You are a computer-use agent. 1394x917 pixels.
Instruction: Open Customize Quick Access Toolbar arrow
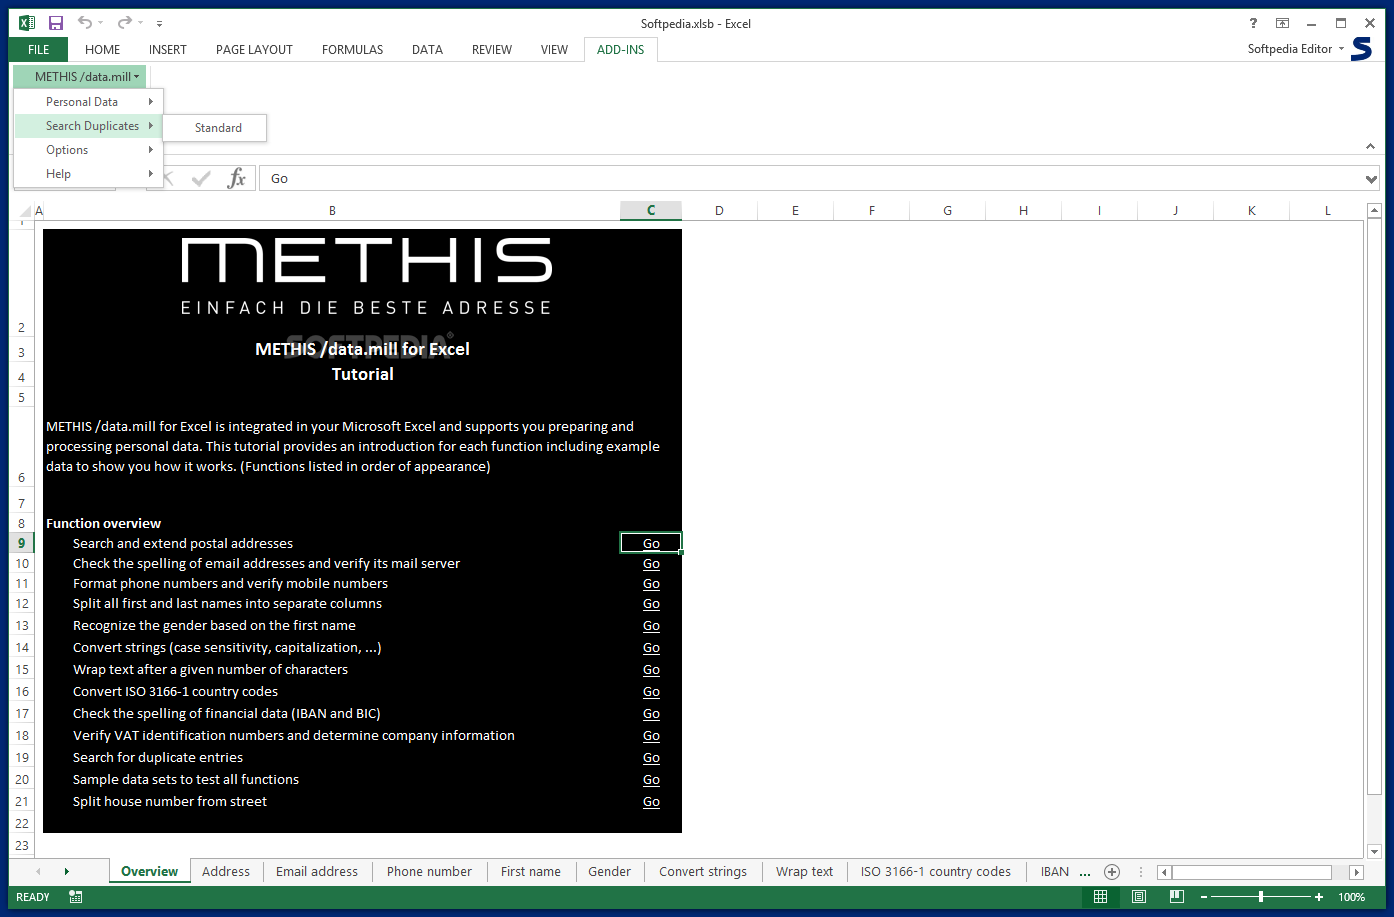160,24
